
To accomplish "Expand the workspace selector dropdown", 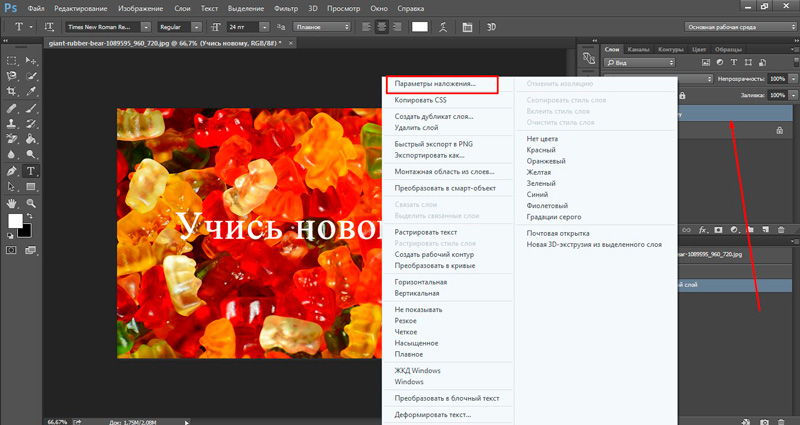I will (x=738, y=25).
